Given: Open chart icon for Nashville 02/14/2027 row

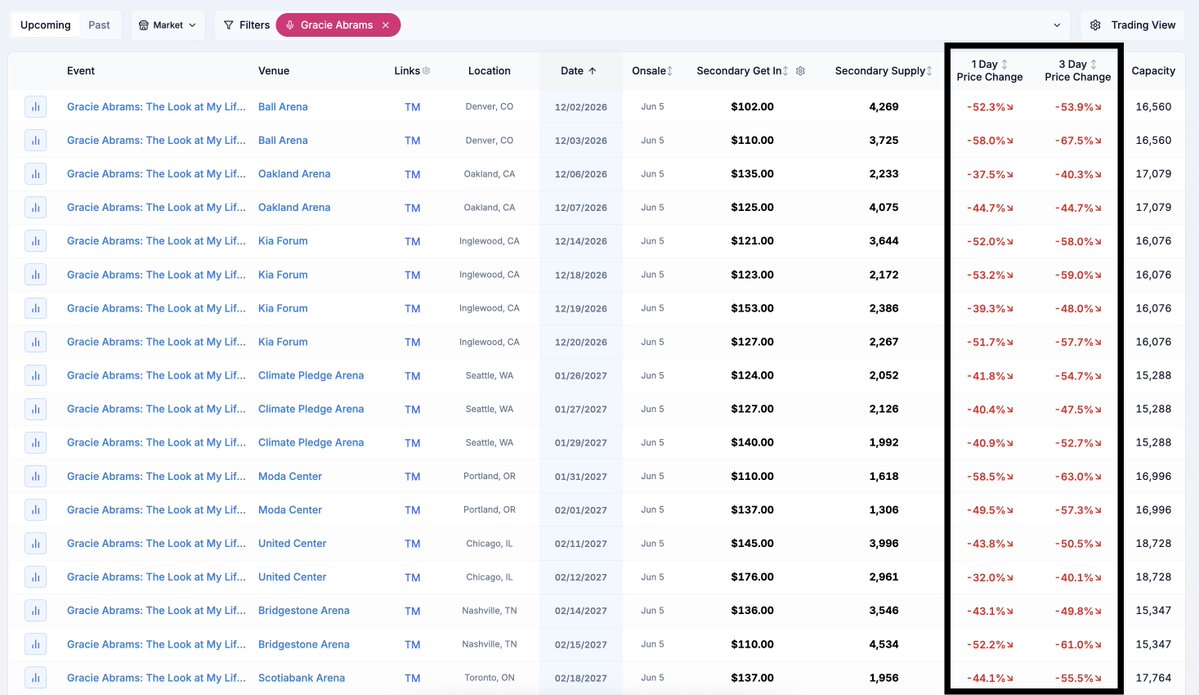Looking at the screenshot, I should 35,611.
